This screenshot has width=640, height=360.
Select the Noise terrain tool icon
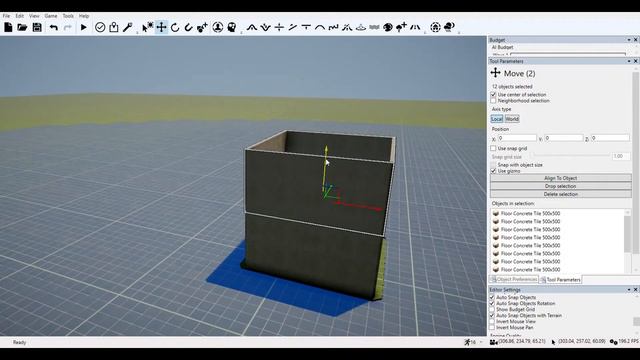click(333, 27)
